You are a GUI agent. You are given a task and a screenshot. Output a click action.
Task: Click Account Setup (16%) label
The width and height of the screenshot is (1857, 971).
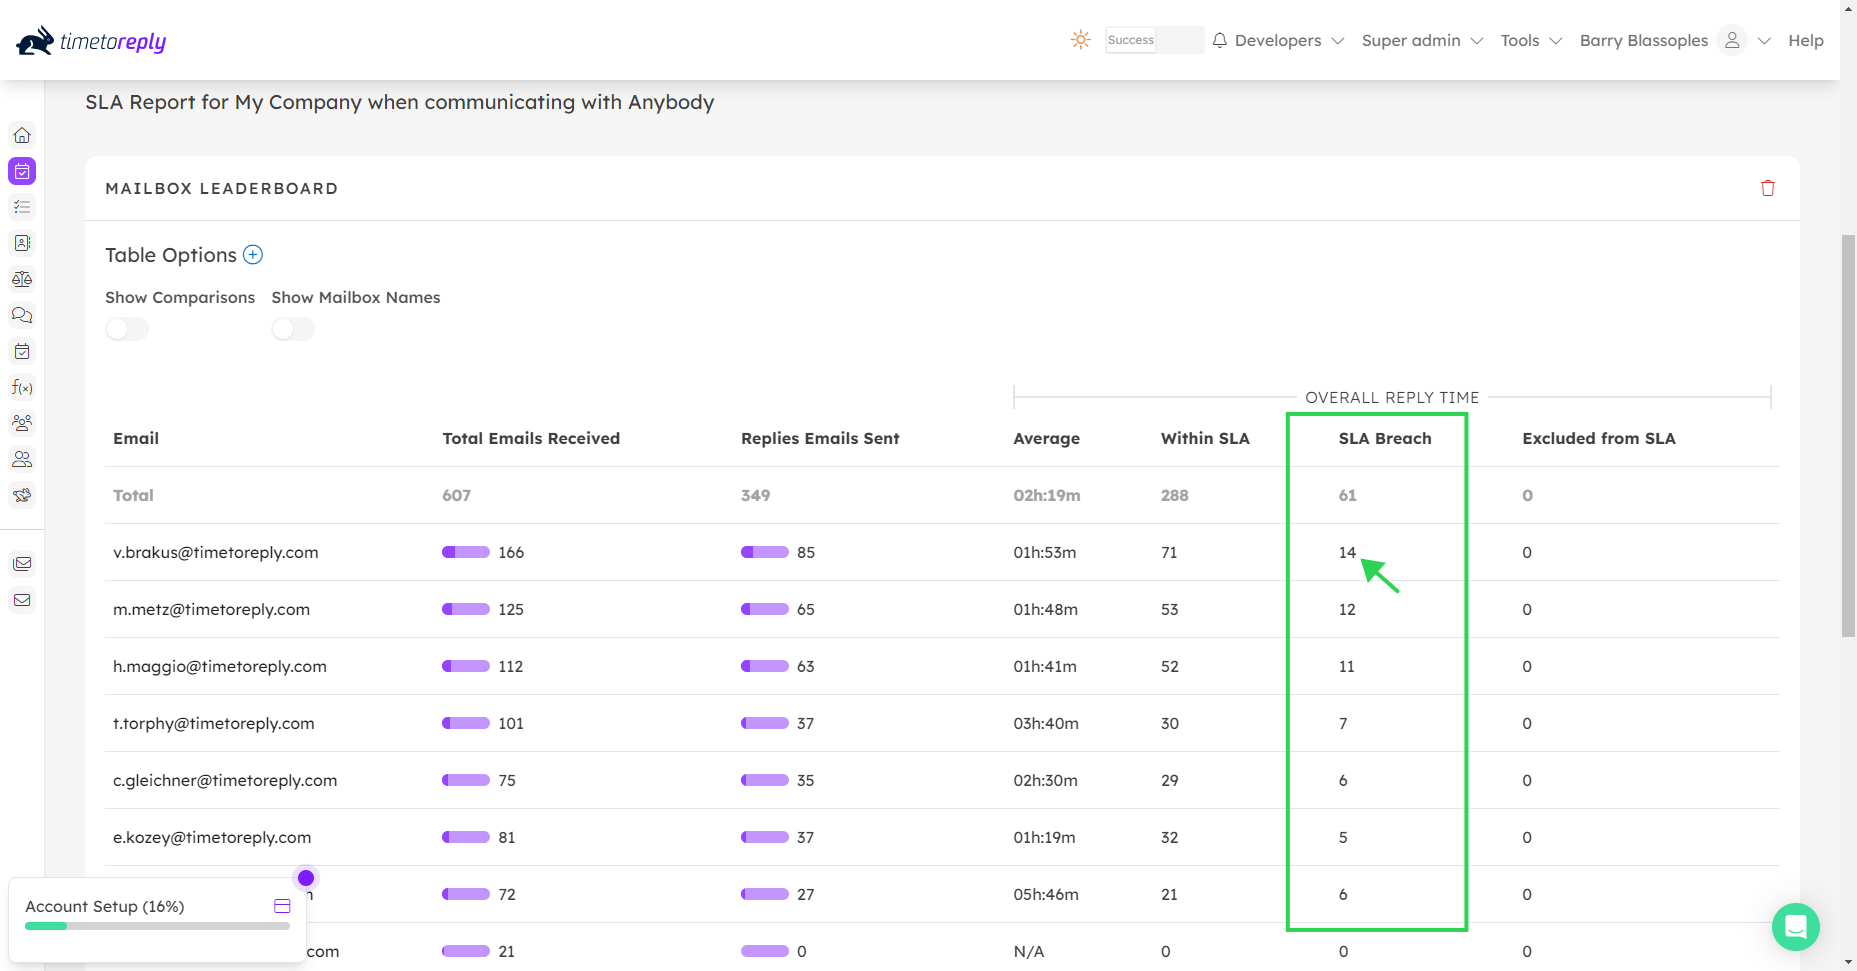[105, 906]
